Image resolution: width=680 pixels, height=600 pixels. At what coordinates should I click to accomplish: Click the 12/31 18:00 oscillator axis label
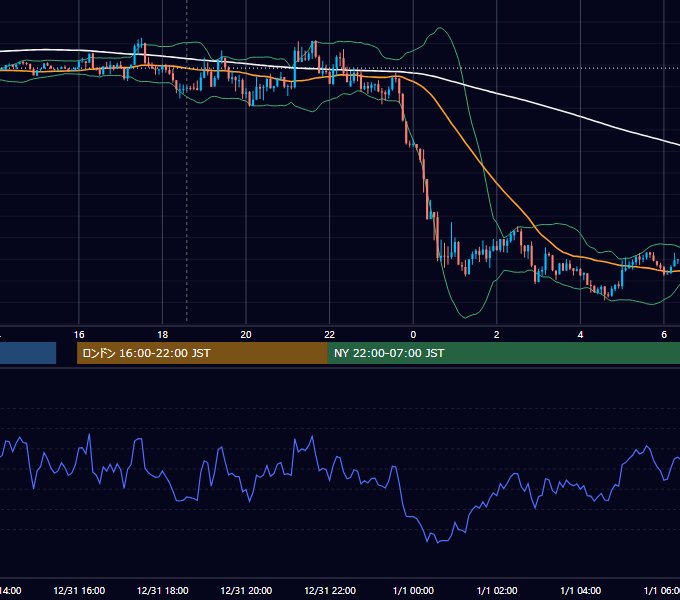pyautogui.click(x=163, y=590)
